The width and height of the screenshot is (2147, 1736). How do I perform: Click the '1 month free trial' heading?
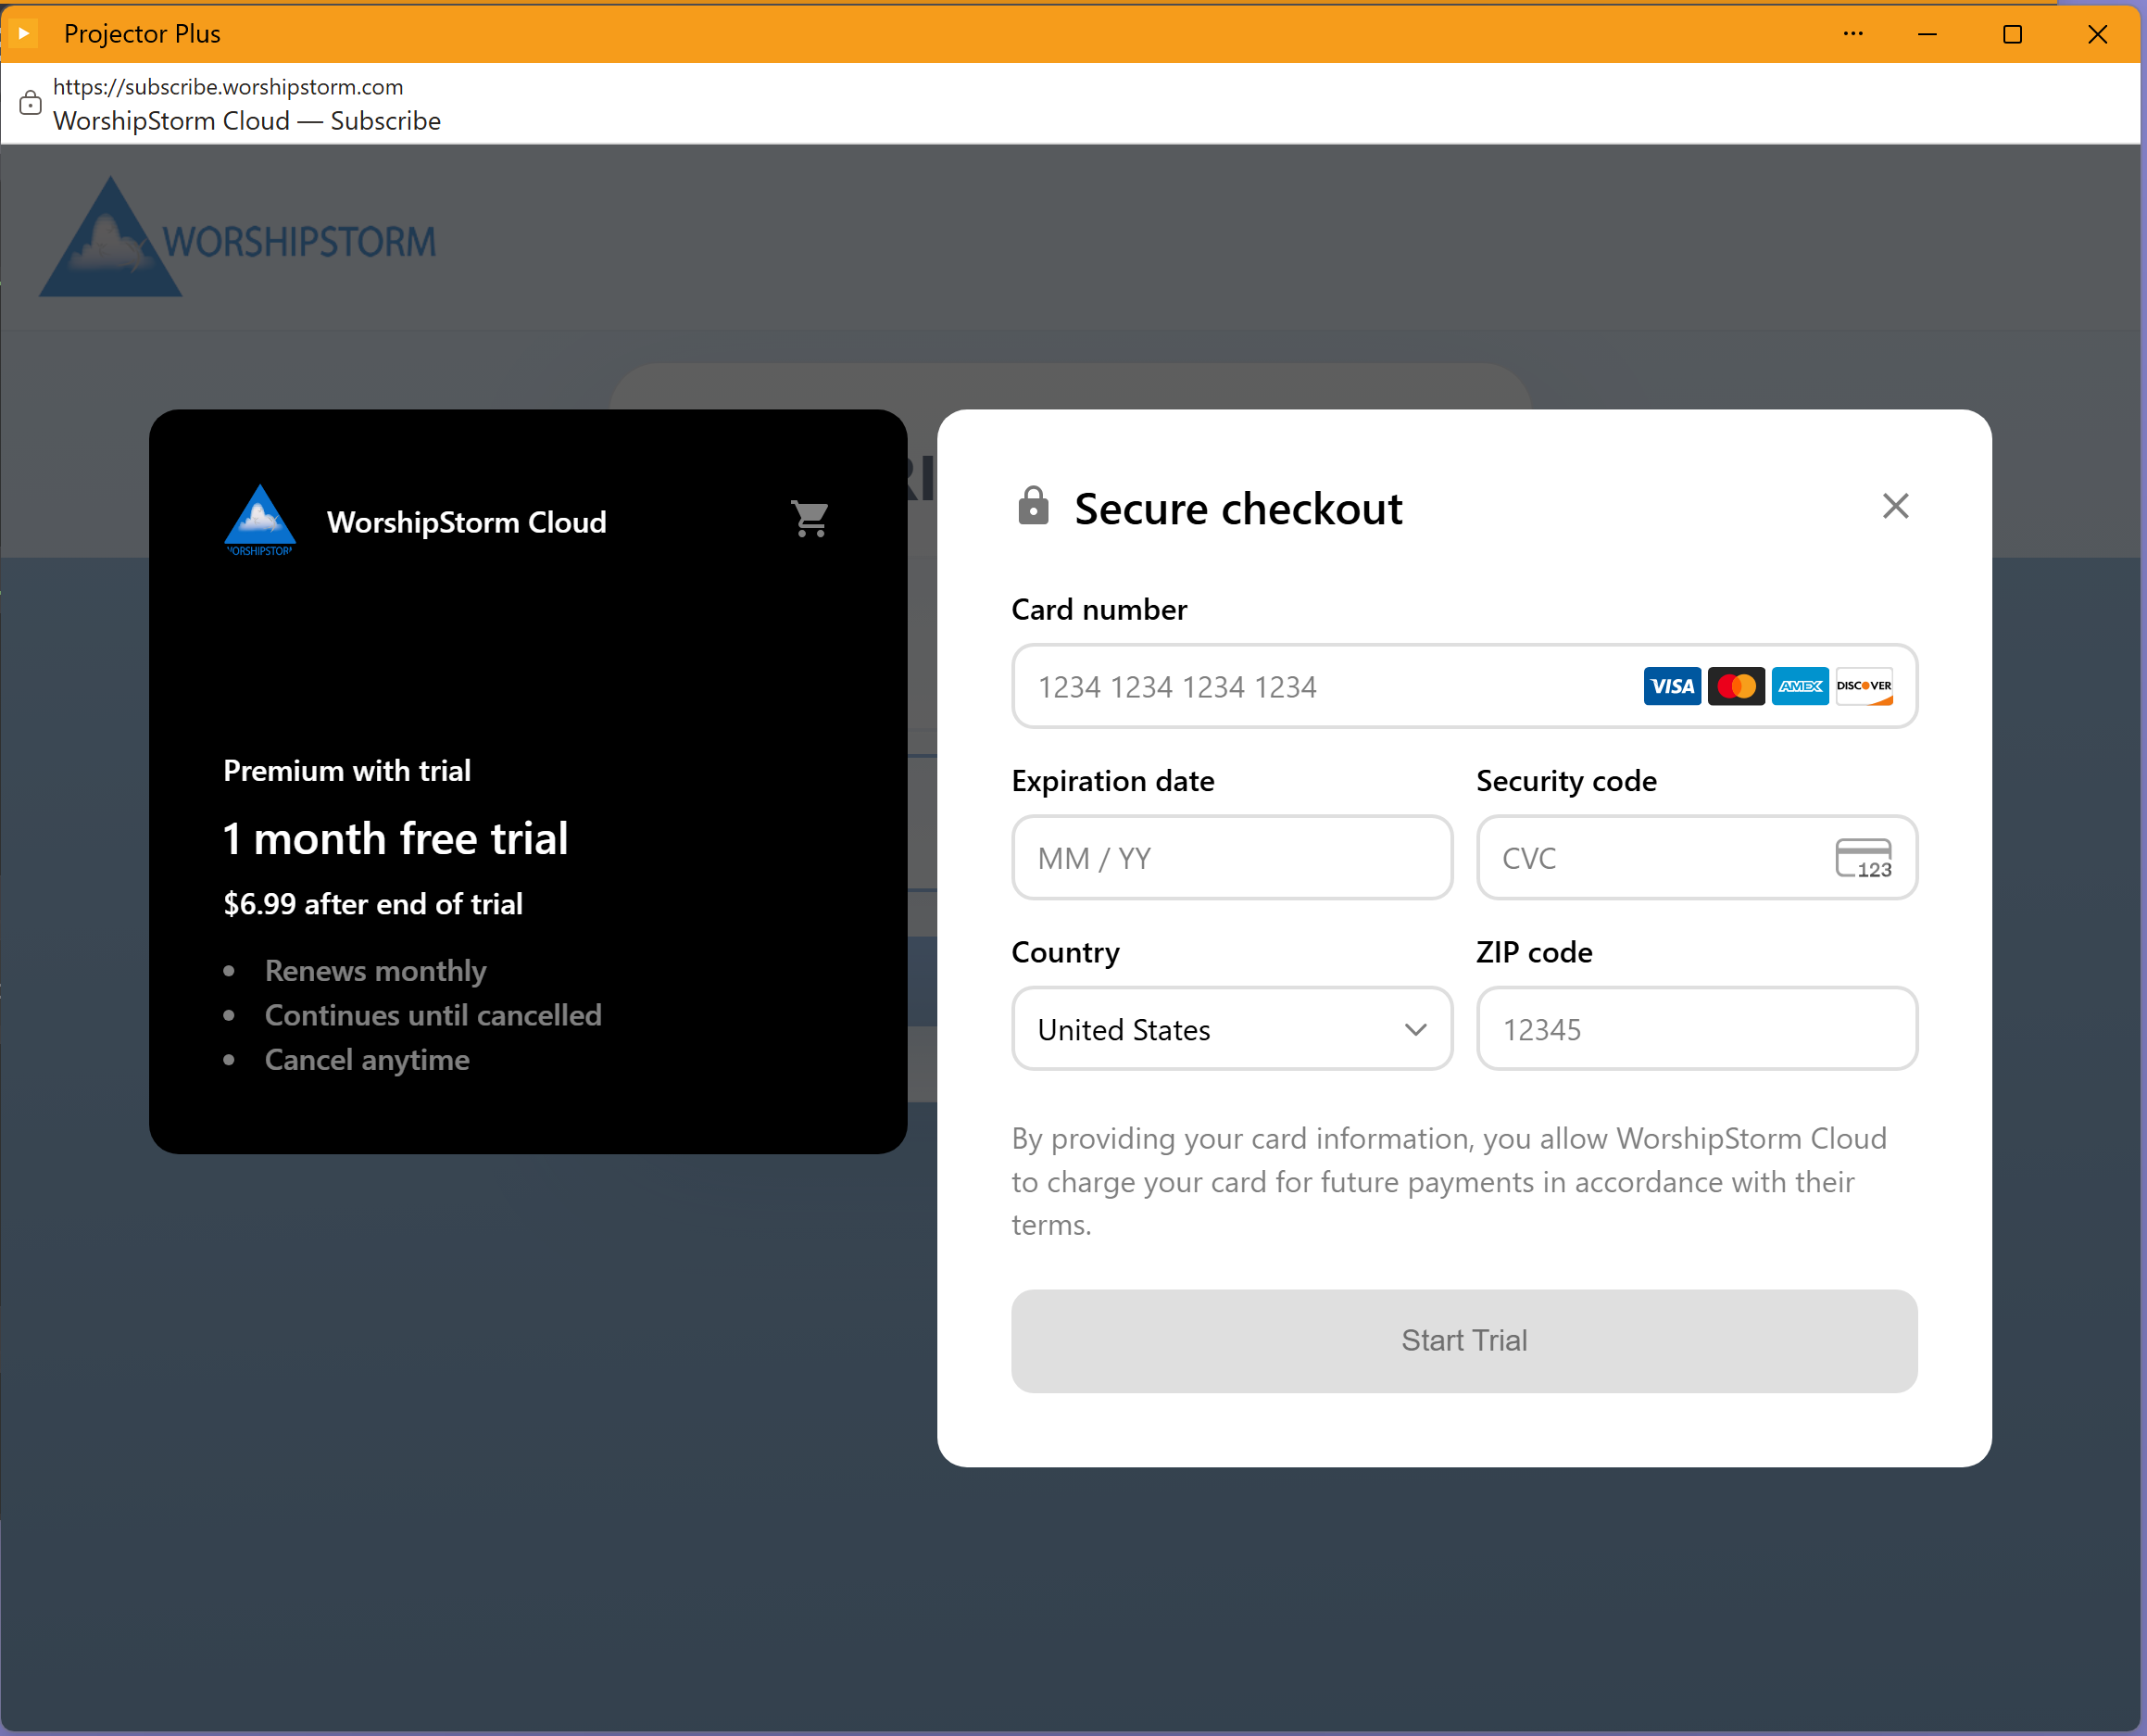396,838
